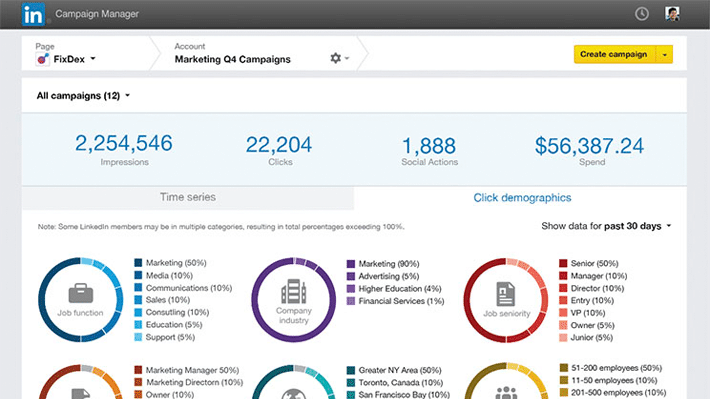Screen dimensions: 710x399
Task: Open the All campaigns (12) dropdown
Action: click(83, 96)
